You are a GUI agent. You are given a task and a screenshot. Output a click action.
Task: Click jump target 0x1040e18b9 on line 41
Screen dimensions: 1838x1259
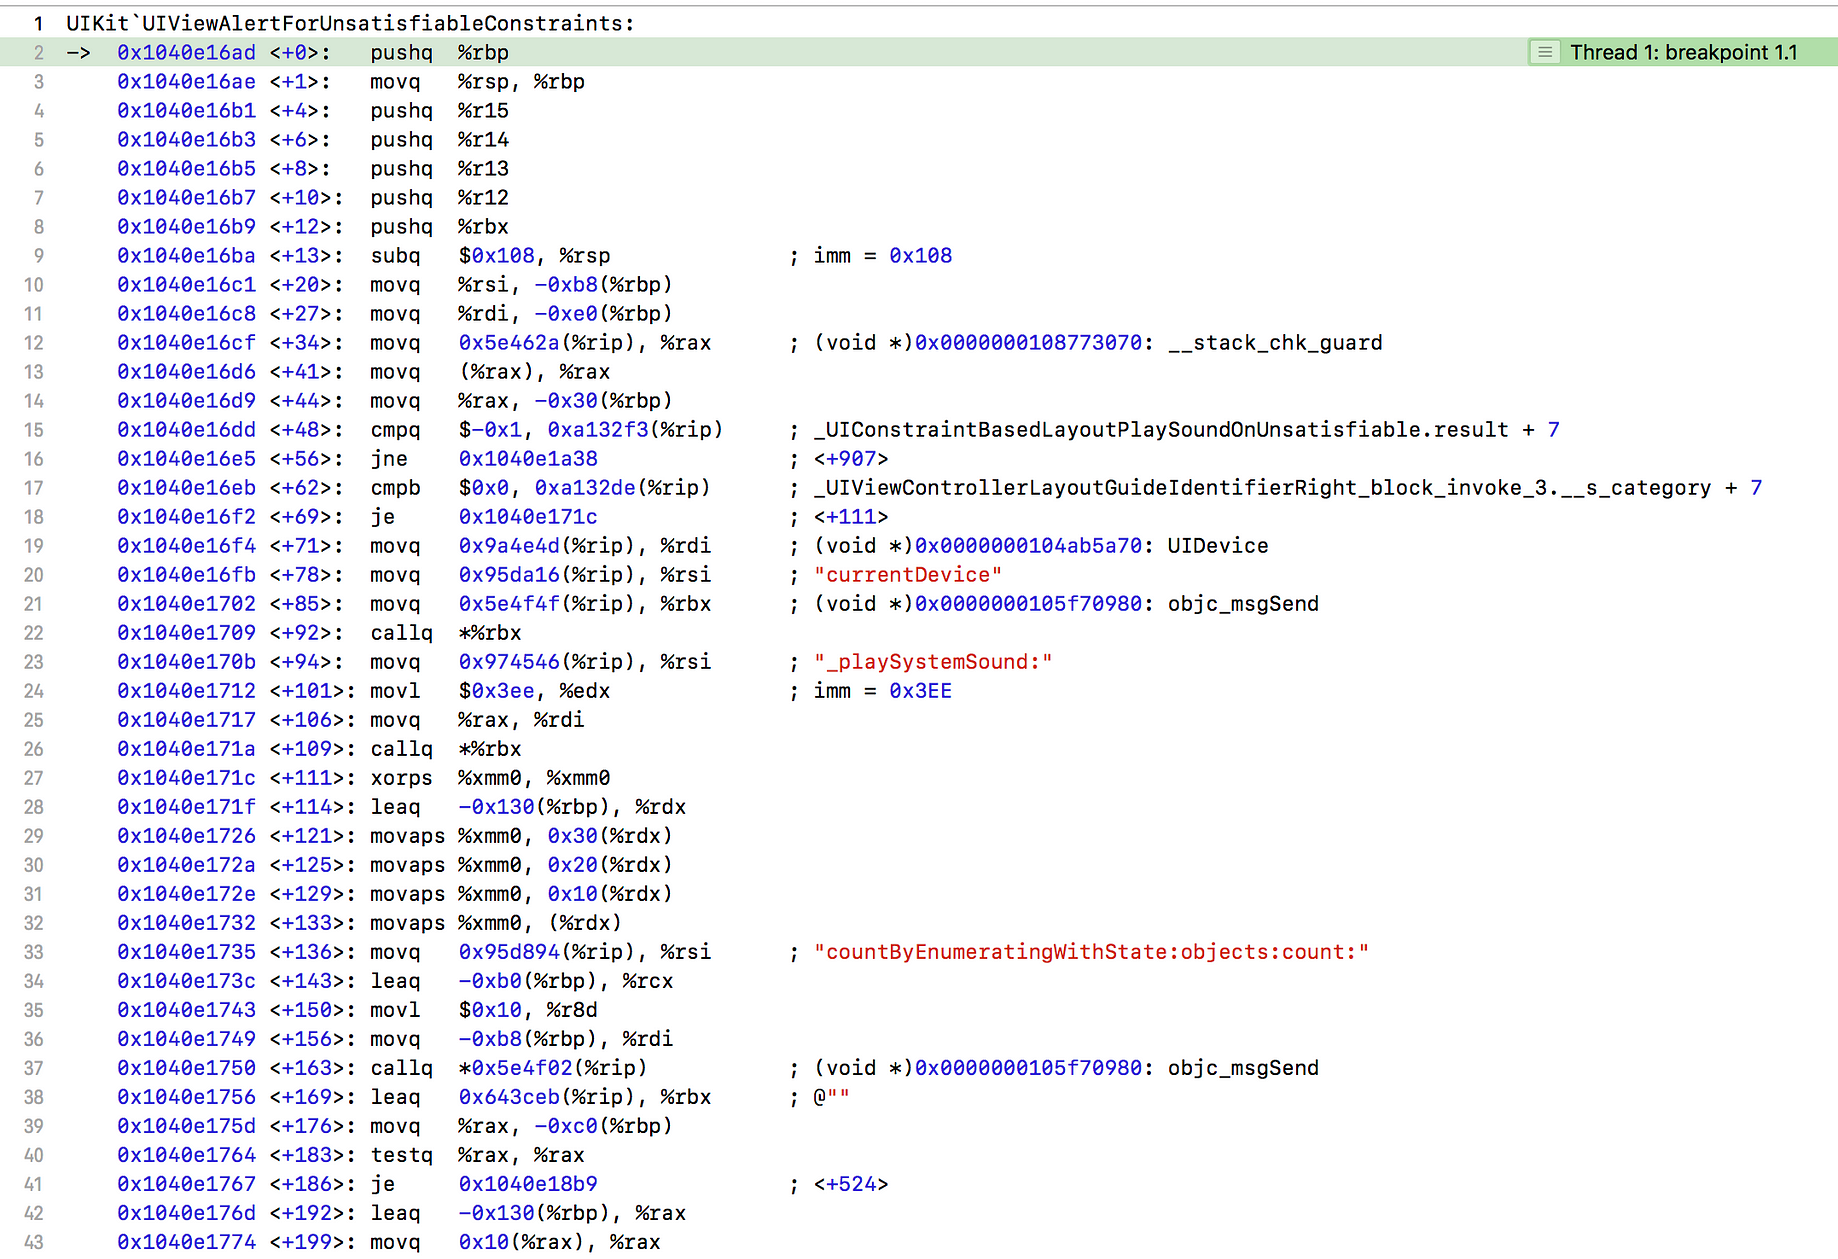pos(528,1184)
